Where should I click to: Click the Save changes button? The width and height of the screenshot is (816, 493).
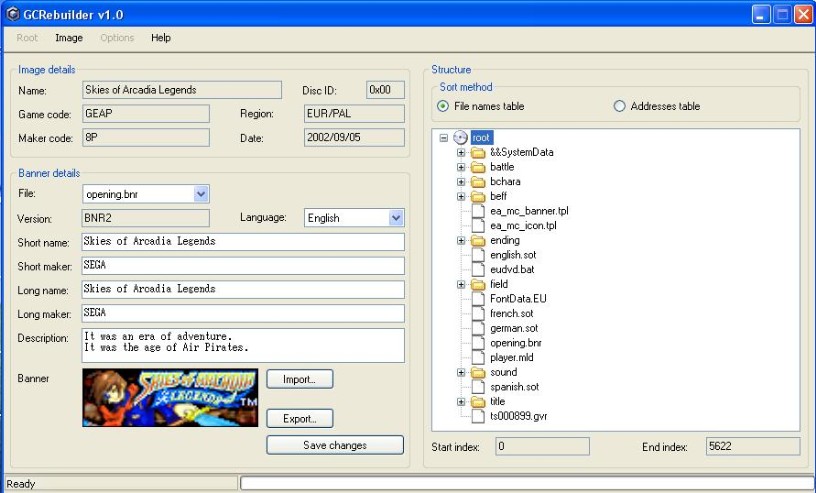(x=335, y=445)
